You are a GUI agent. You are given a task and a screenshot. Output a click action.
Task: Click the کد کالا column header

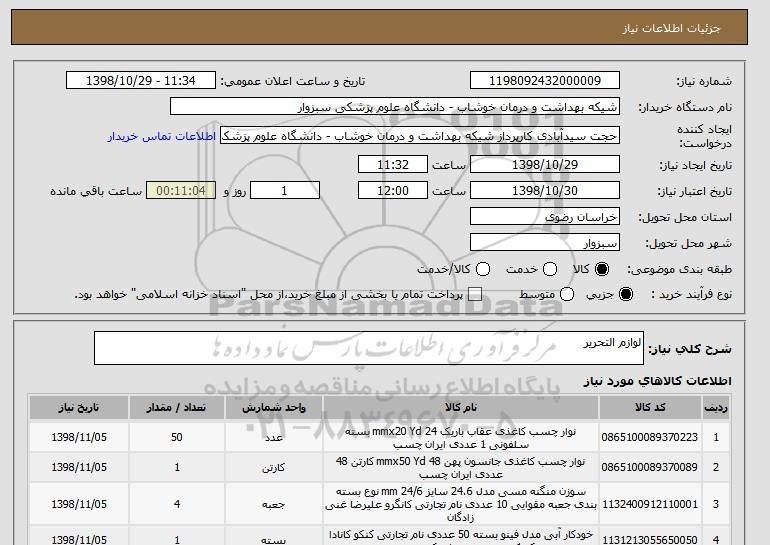tap(650, 408)
